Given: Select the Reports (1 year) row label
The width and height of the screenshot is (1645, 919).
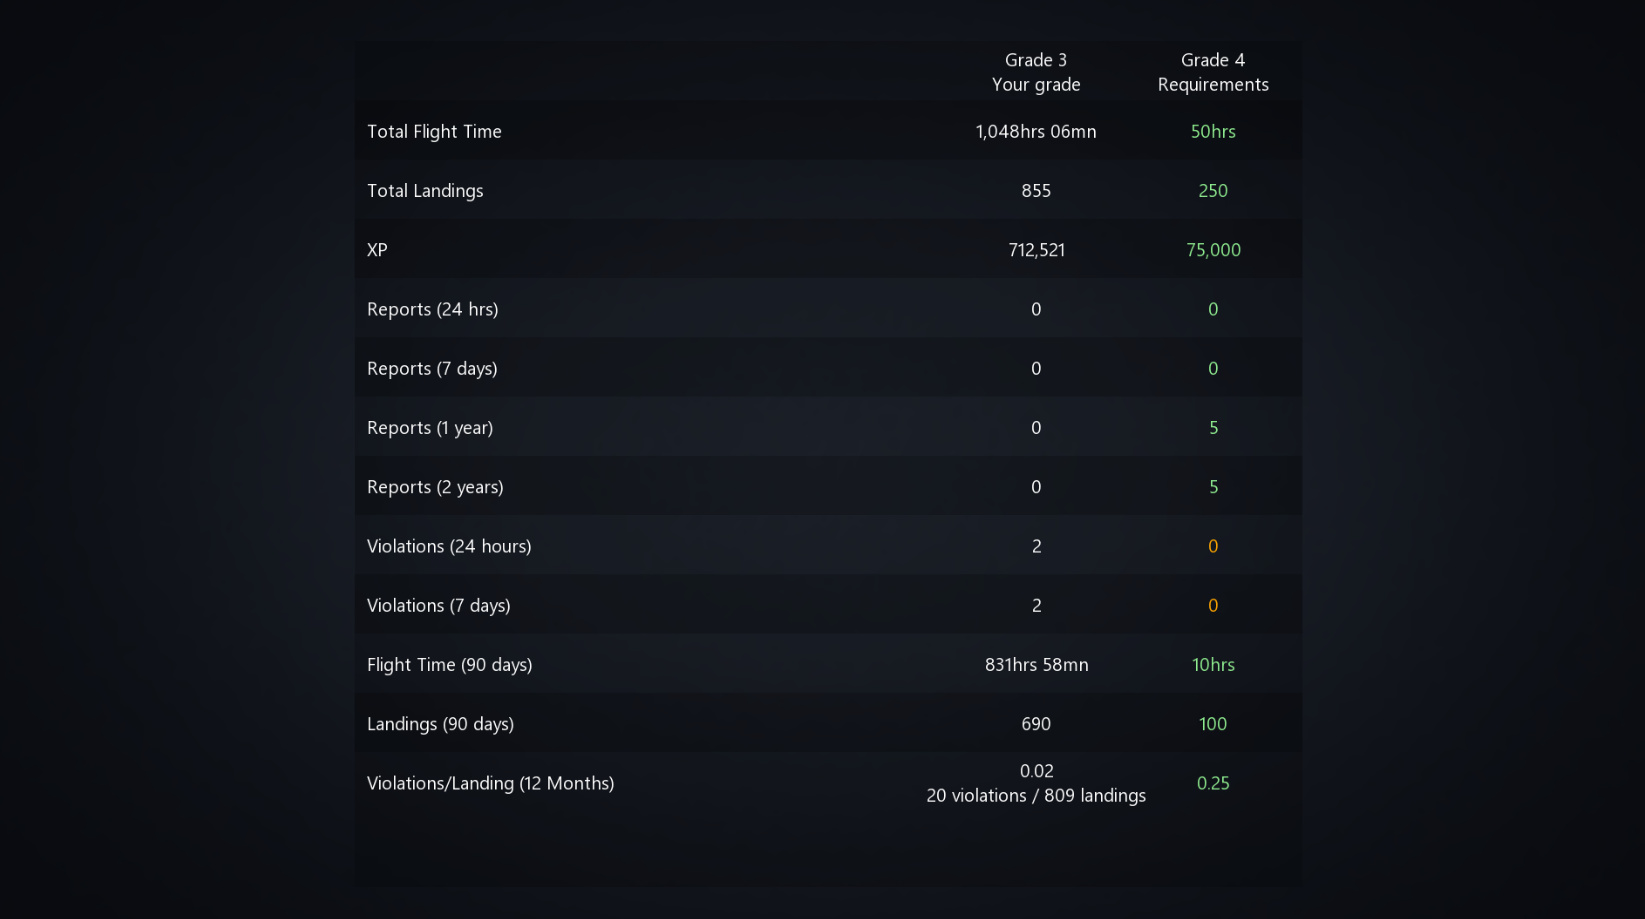Looking at the screenshot, I should pos(430,427).
